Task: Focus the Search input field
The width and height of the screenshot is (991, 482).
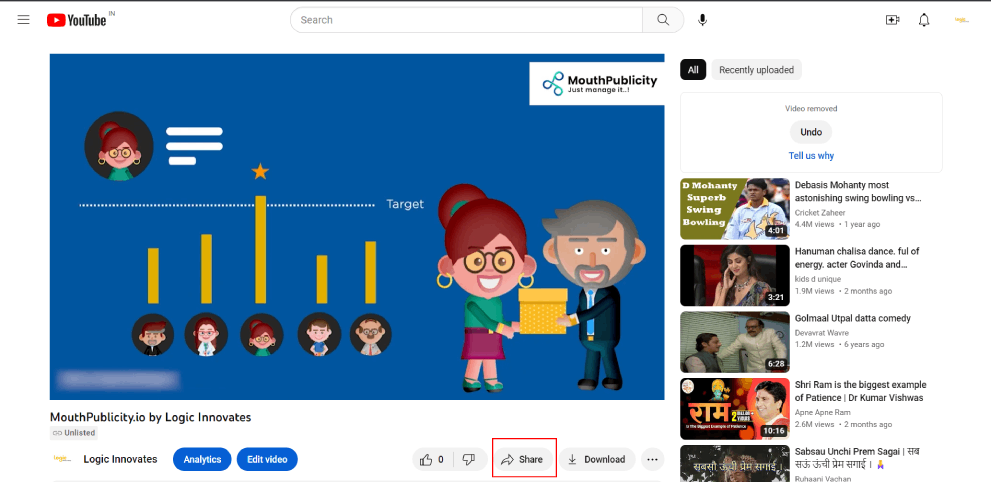Action: click(466, 20)
